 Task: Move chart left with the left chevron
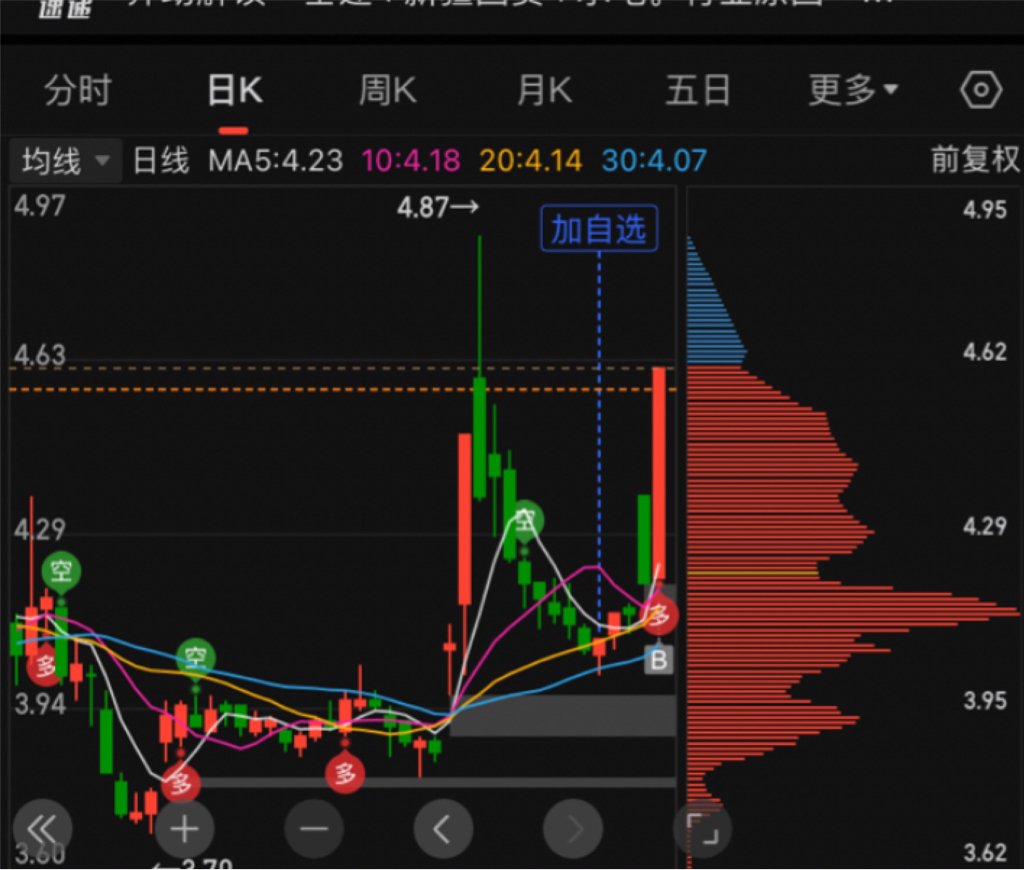point(443,829)
